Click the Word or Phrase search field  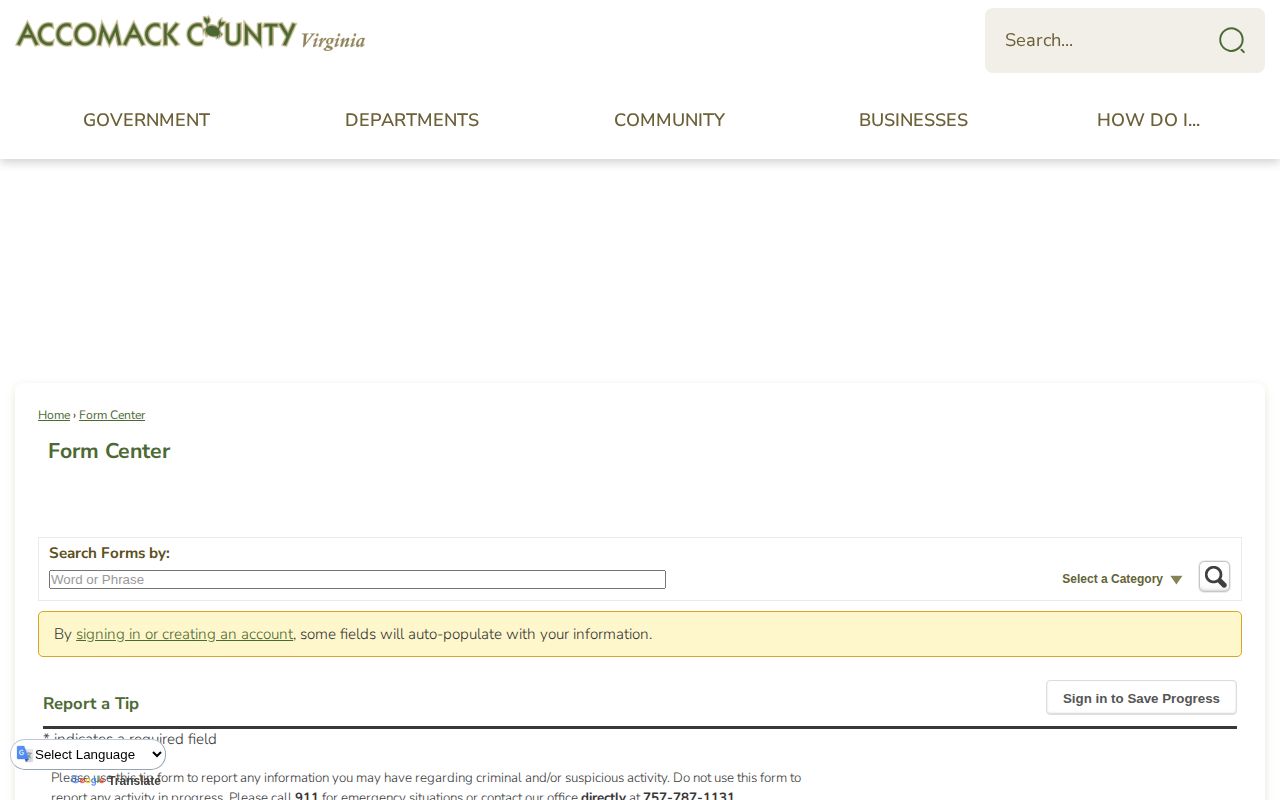(x=357, y=580)
